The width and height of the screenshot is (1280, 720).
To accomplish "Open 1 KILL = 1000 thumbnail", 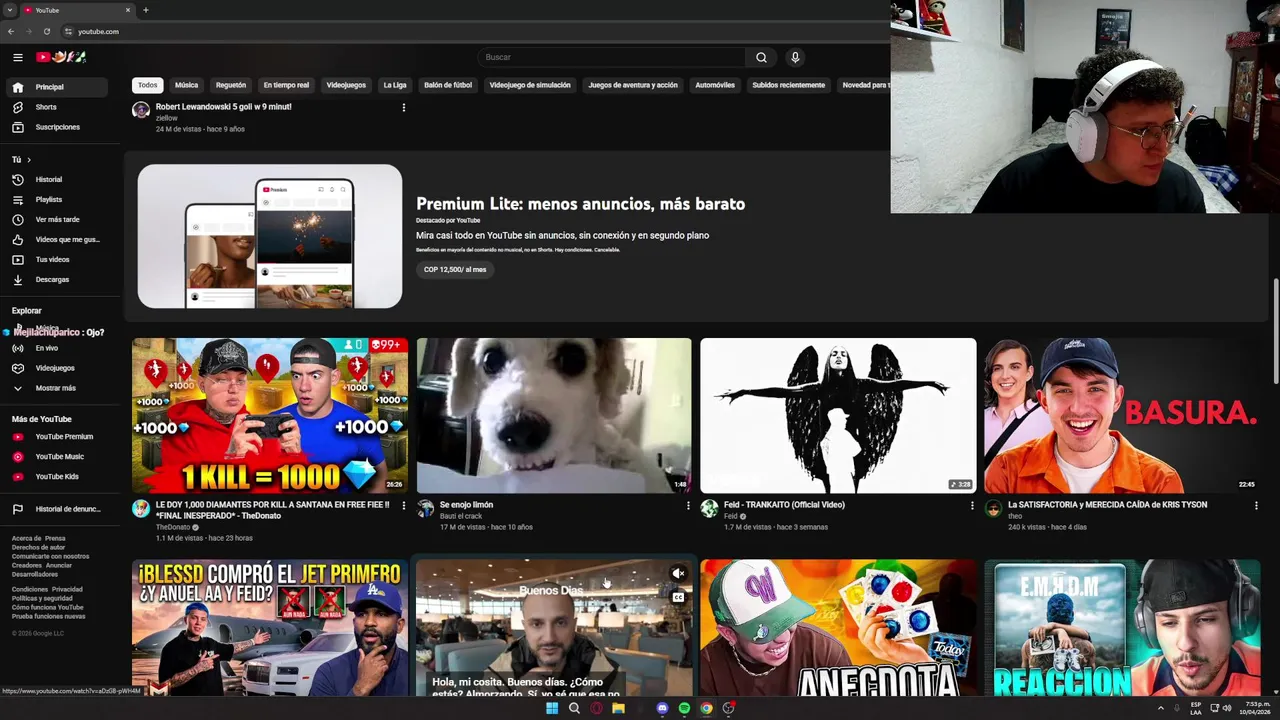I will pos(270,415).
